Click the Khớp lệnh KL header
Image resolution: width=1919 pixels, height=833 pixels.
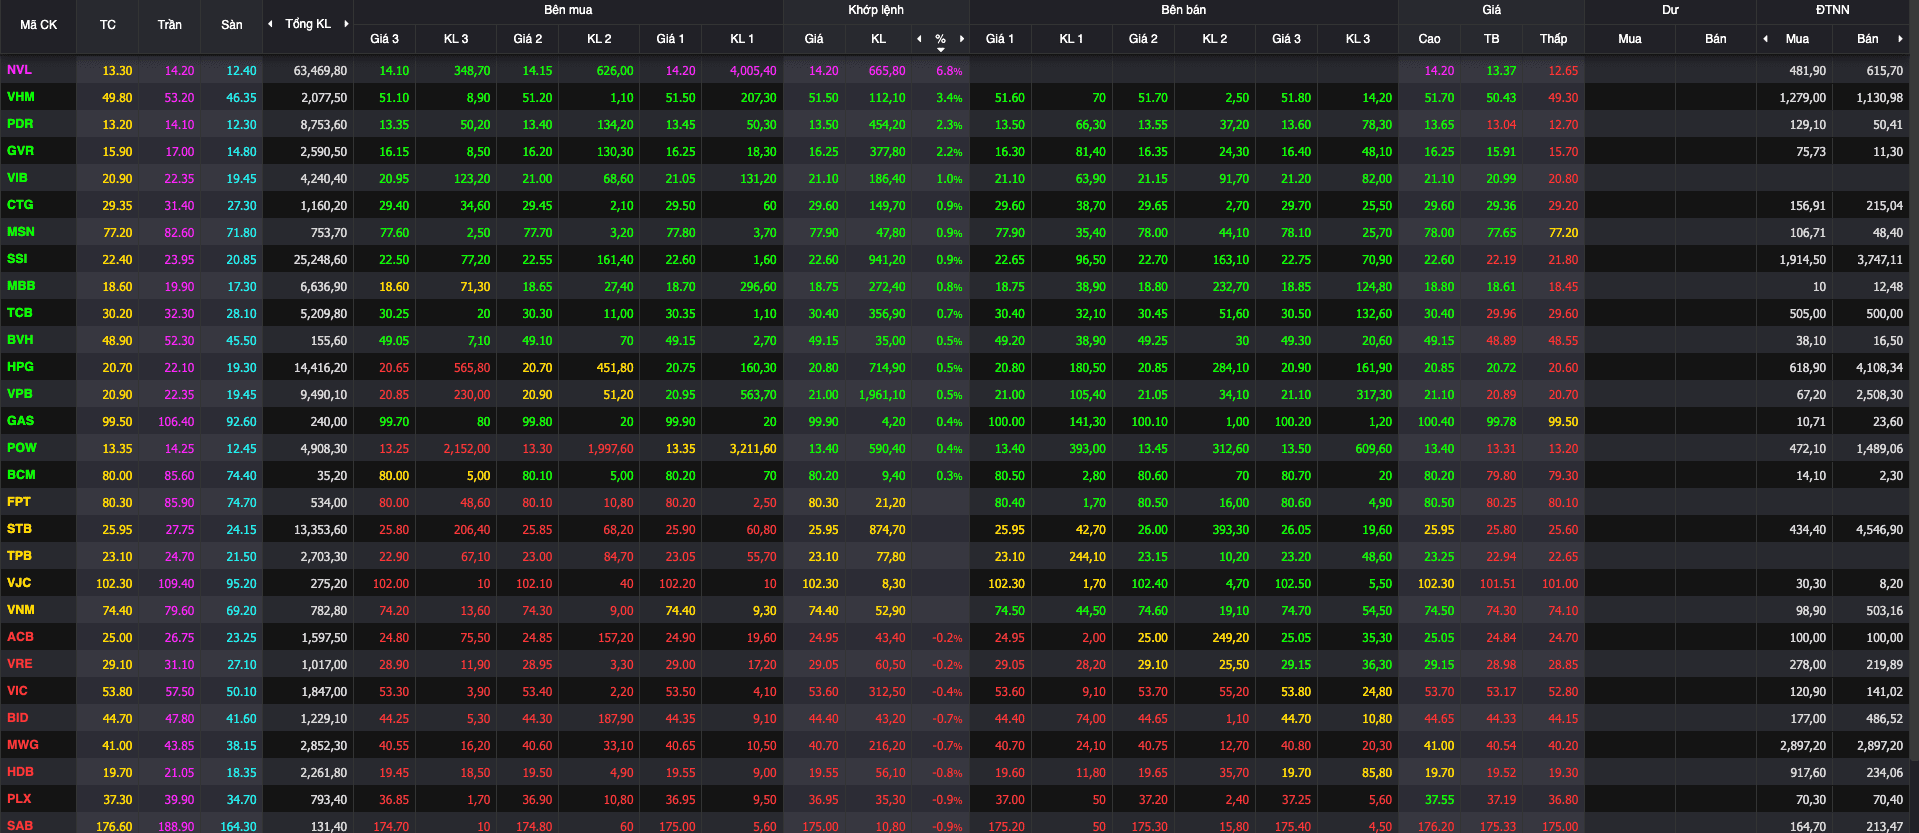coord(878,39)
